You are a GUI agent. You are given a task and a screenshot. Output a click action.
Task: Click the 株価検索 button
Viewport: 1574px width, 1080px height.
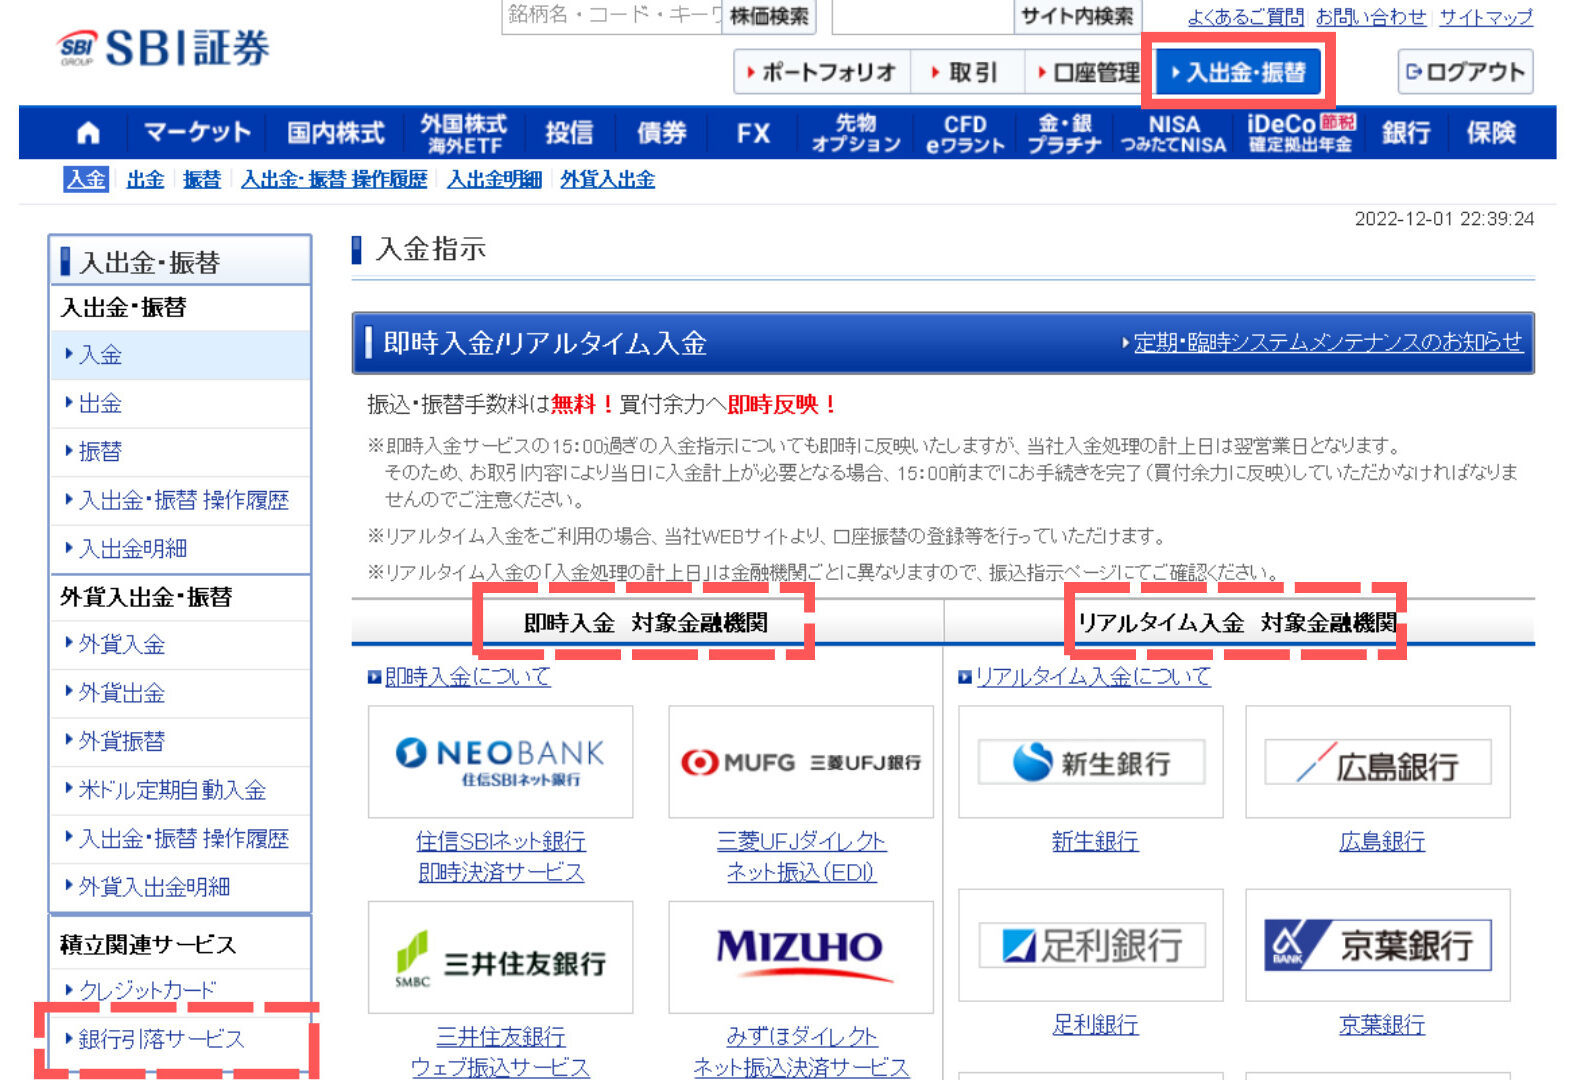point(769,16)
